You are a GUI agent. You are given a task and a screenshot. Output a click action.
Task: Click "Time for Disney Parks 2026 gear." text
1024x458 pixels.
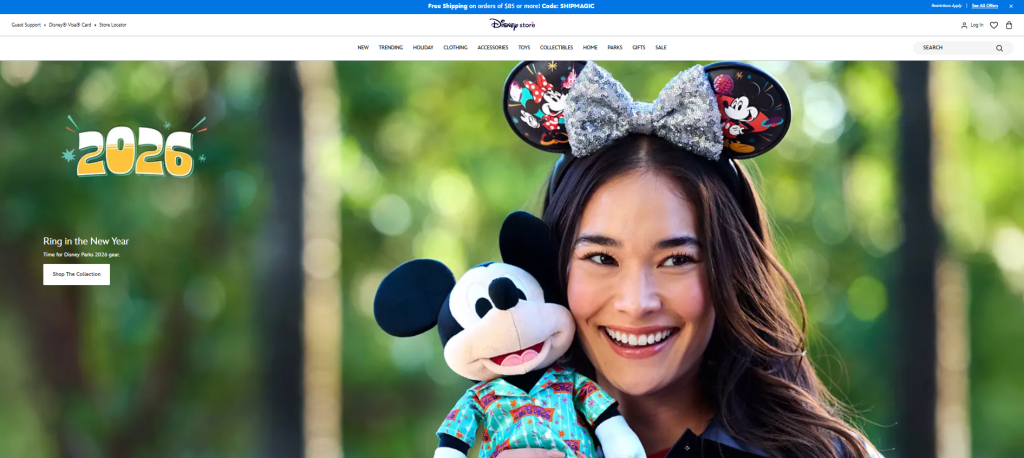click(x=82, y=255)
